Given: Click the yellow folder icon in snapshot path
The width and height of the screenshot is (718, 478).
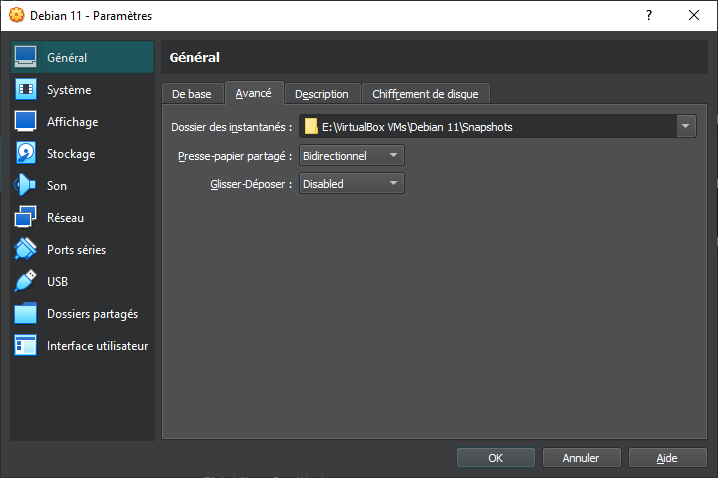Looking at the screenshot, I should pos(311,126).
